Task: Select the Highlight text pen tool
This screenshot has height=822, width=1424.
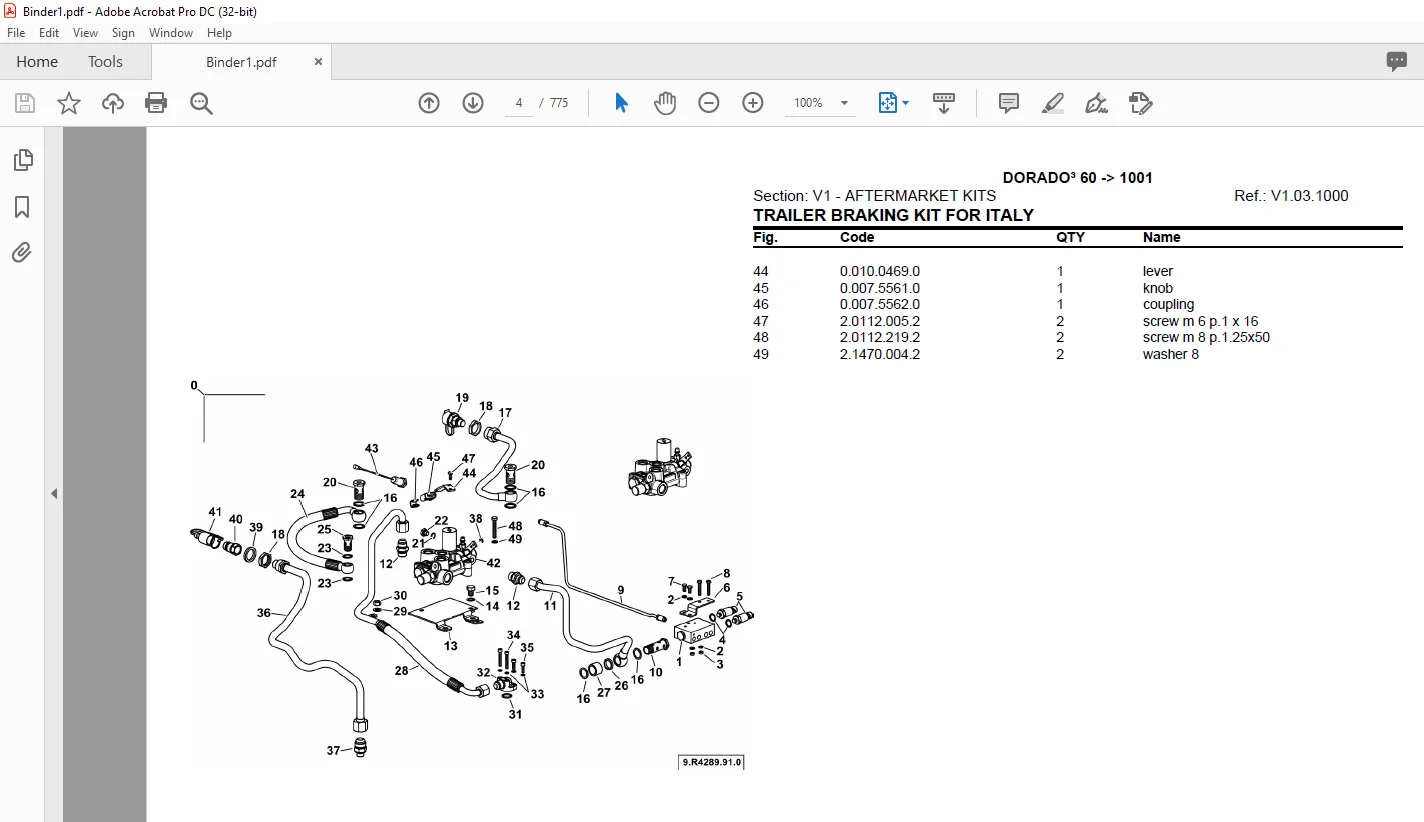Action: coord(1052,103)
